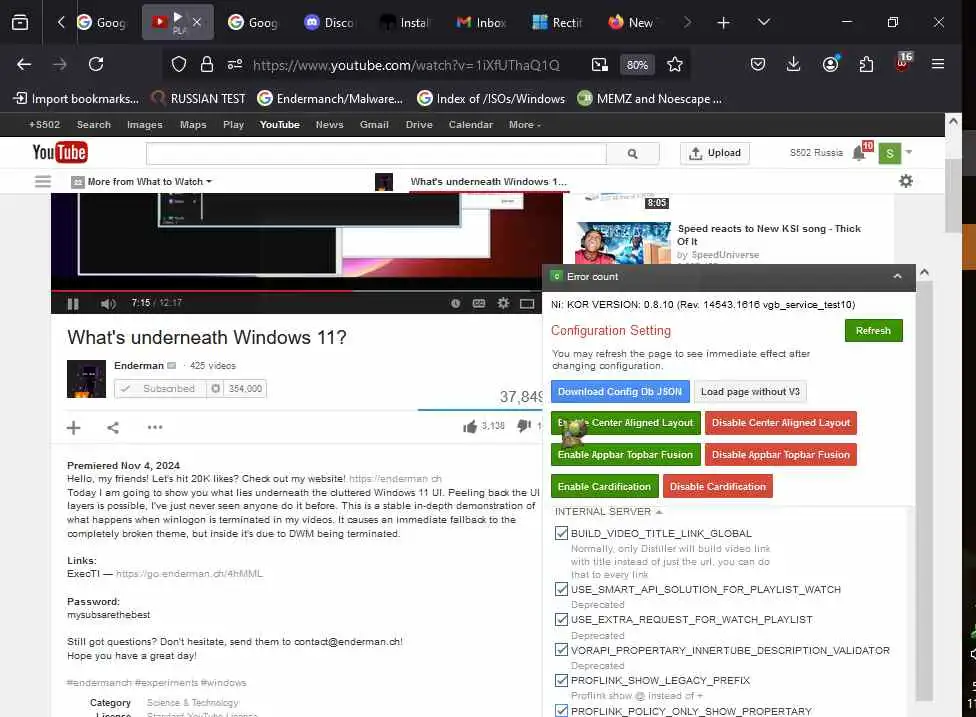976x717 pixels.
Task: Click Download Config Db JSON button
Action: tap(620, 391)
